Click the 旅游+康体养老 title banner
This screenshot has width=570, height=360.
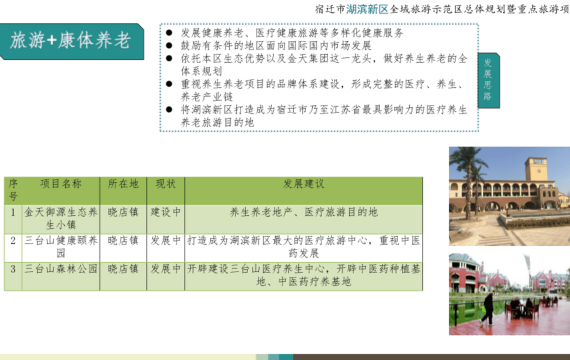click(72, 41)
